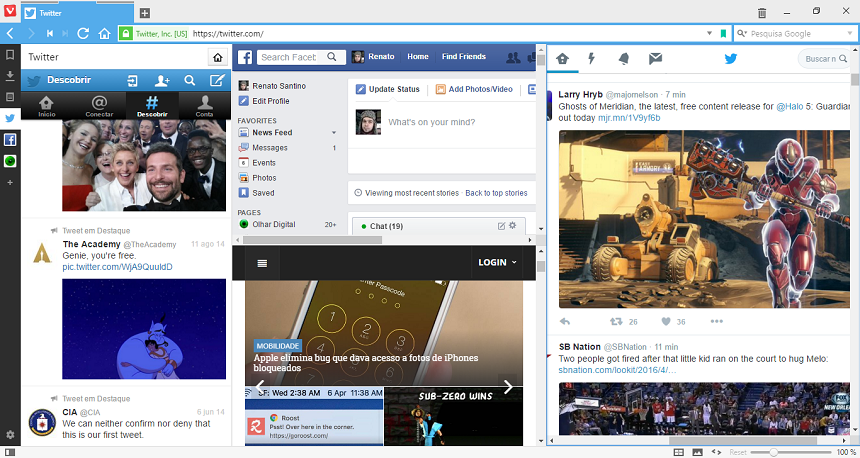Viewport: 860px width, 458px height.
Task: Toggle image loading in status bar
Action: tap(698, 453)
